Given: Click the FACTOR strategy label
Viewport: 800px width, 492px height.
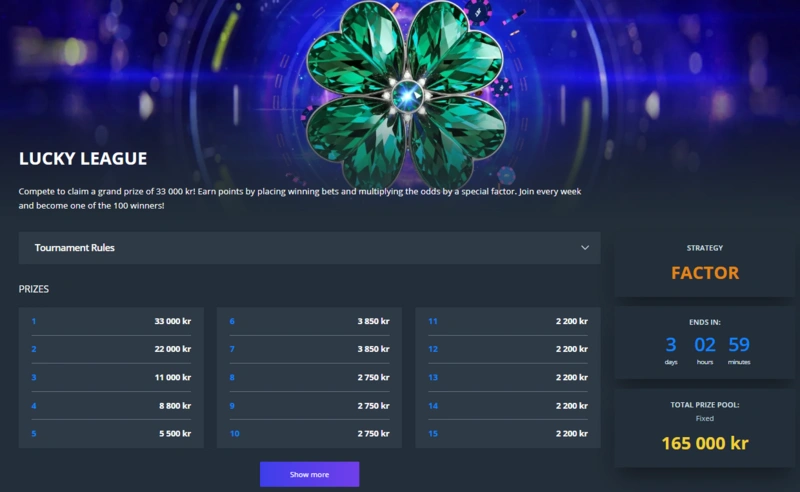Looking at the screenshot, I should pos(705,272).
